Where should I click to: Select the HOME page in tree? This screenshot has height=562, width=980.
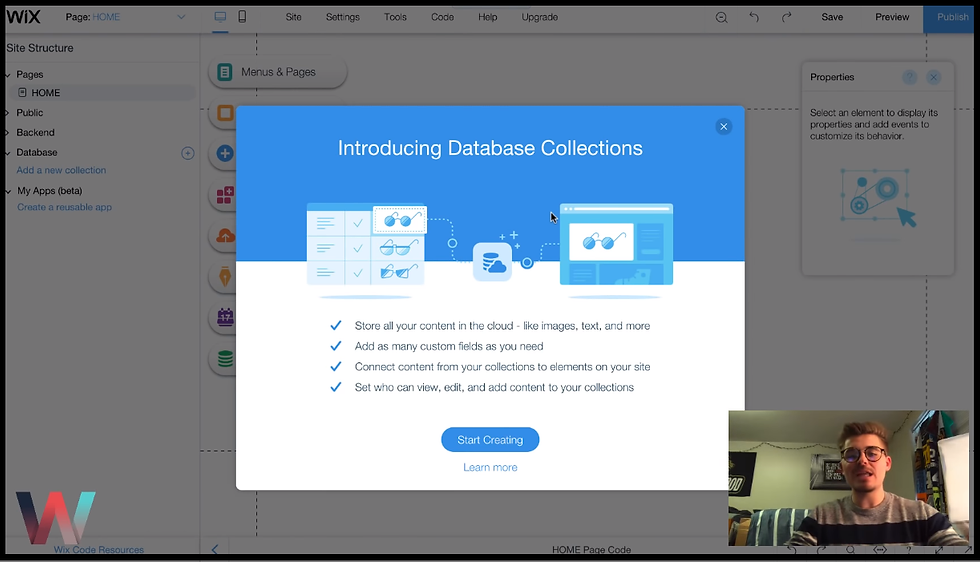103,93
